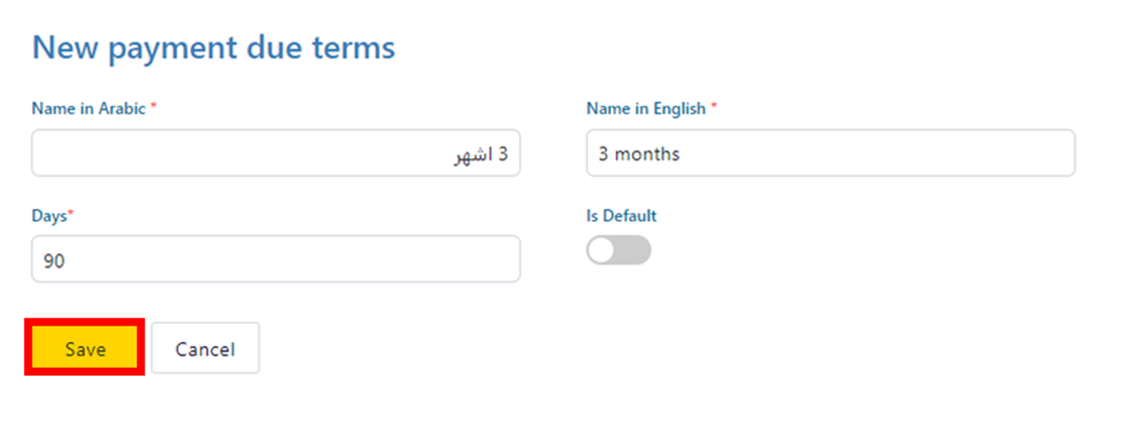
Task: Click the "New payment due terms" heading
Action: point(213,47)
